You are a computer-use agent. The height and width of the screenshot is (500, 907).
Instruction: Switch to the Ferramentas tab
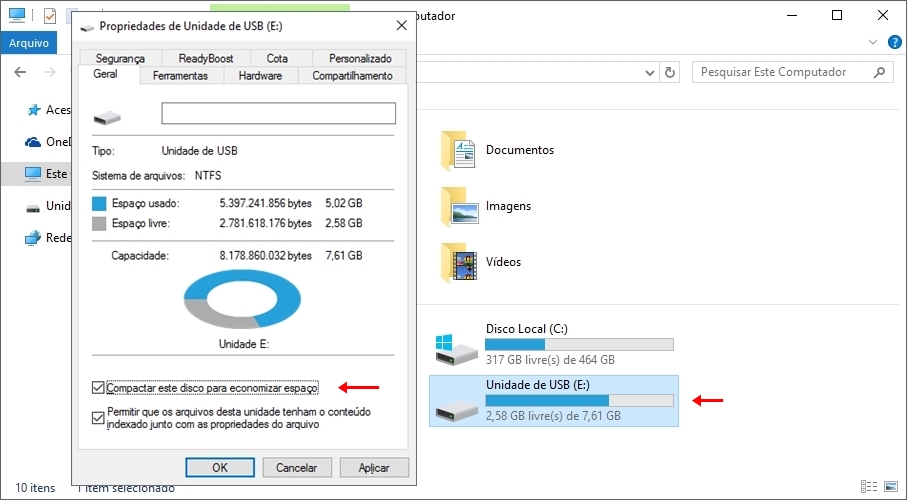pyautogui.click(x=180, y=76)
